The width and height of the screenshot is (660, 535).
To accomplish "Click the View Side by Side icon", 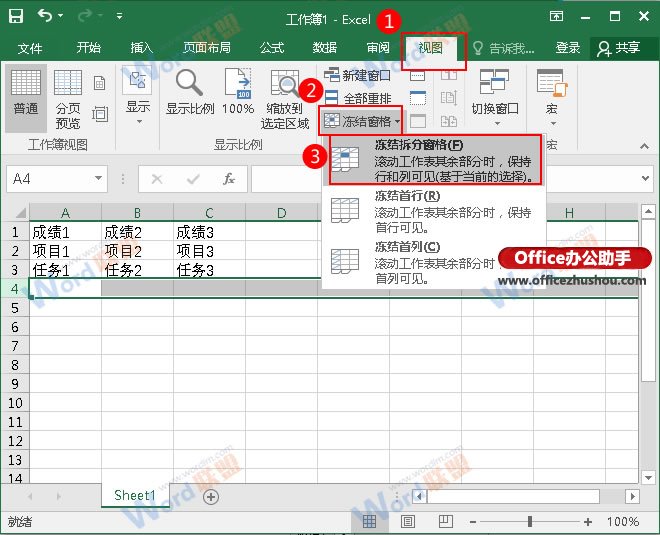I will pyautogui.click(x=449, y=75).
